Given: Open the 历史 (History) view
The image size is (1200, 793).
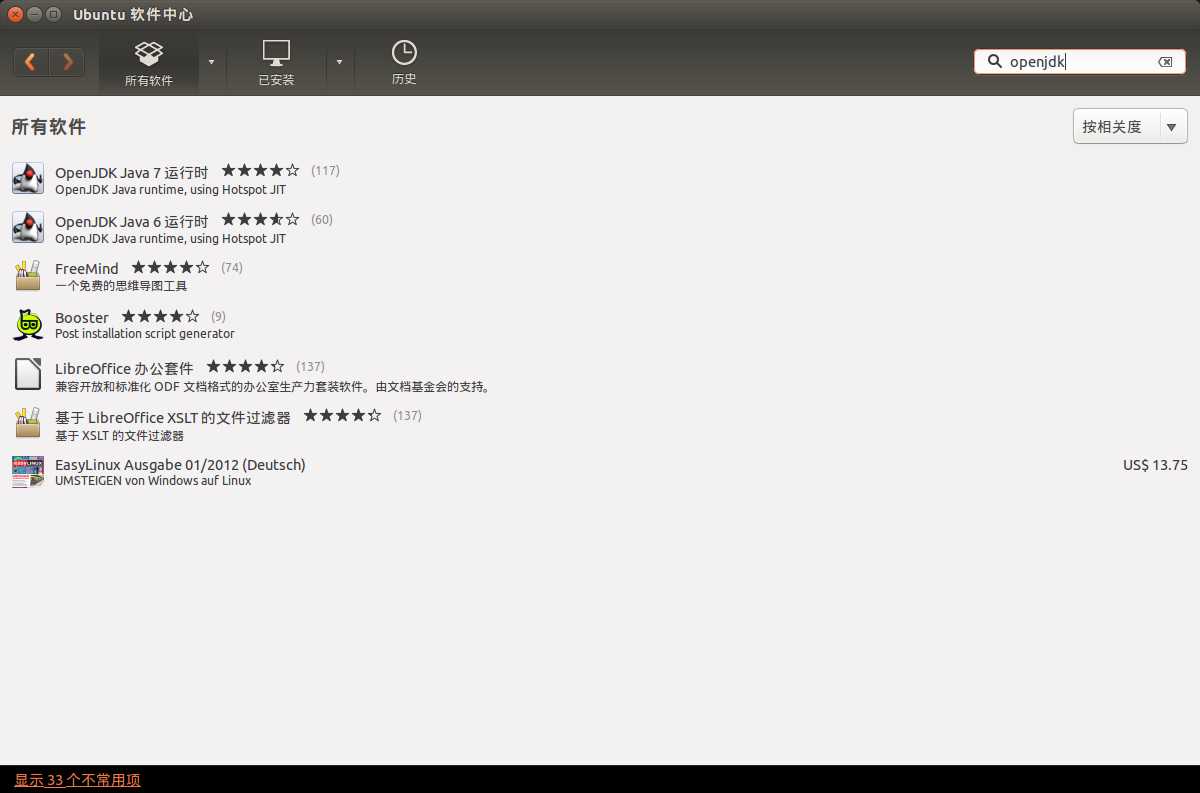Looking at the screenshot, I should coord(404,63).
